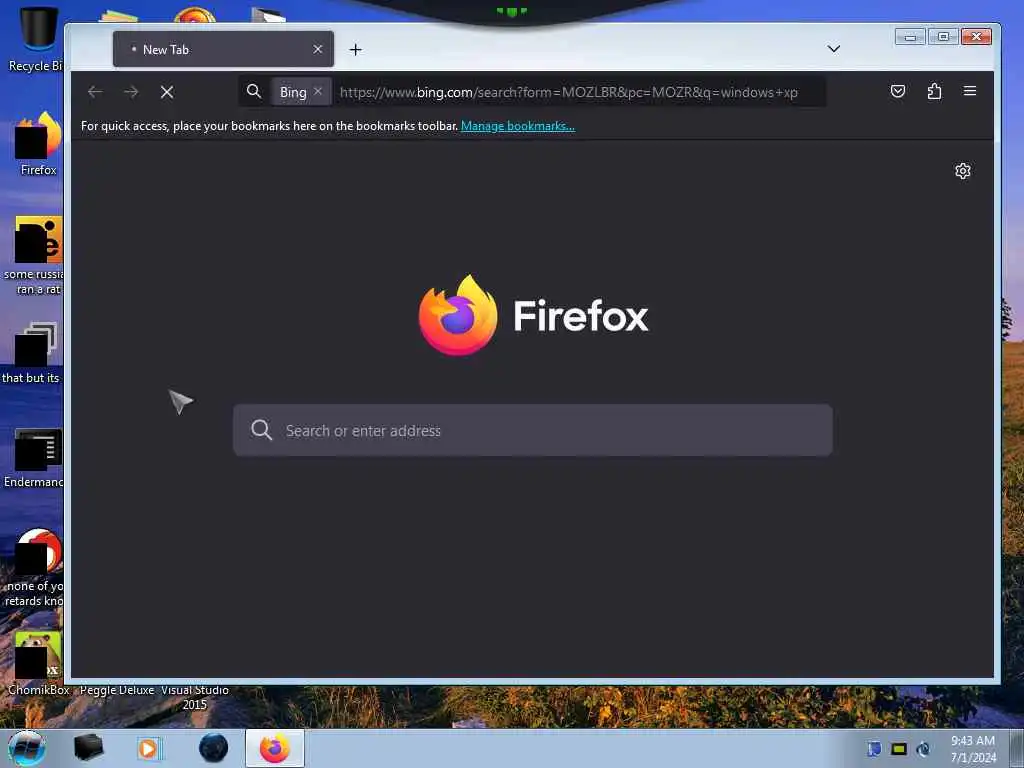Open the Manage bookmarks link
The width and height of the screenshot is (1024, 768).
[518, 126]
